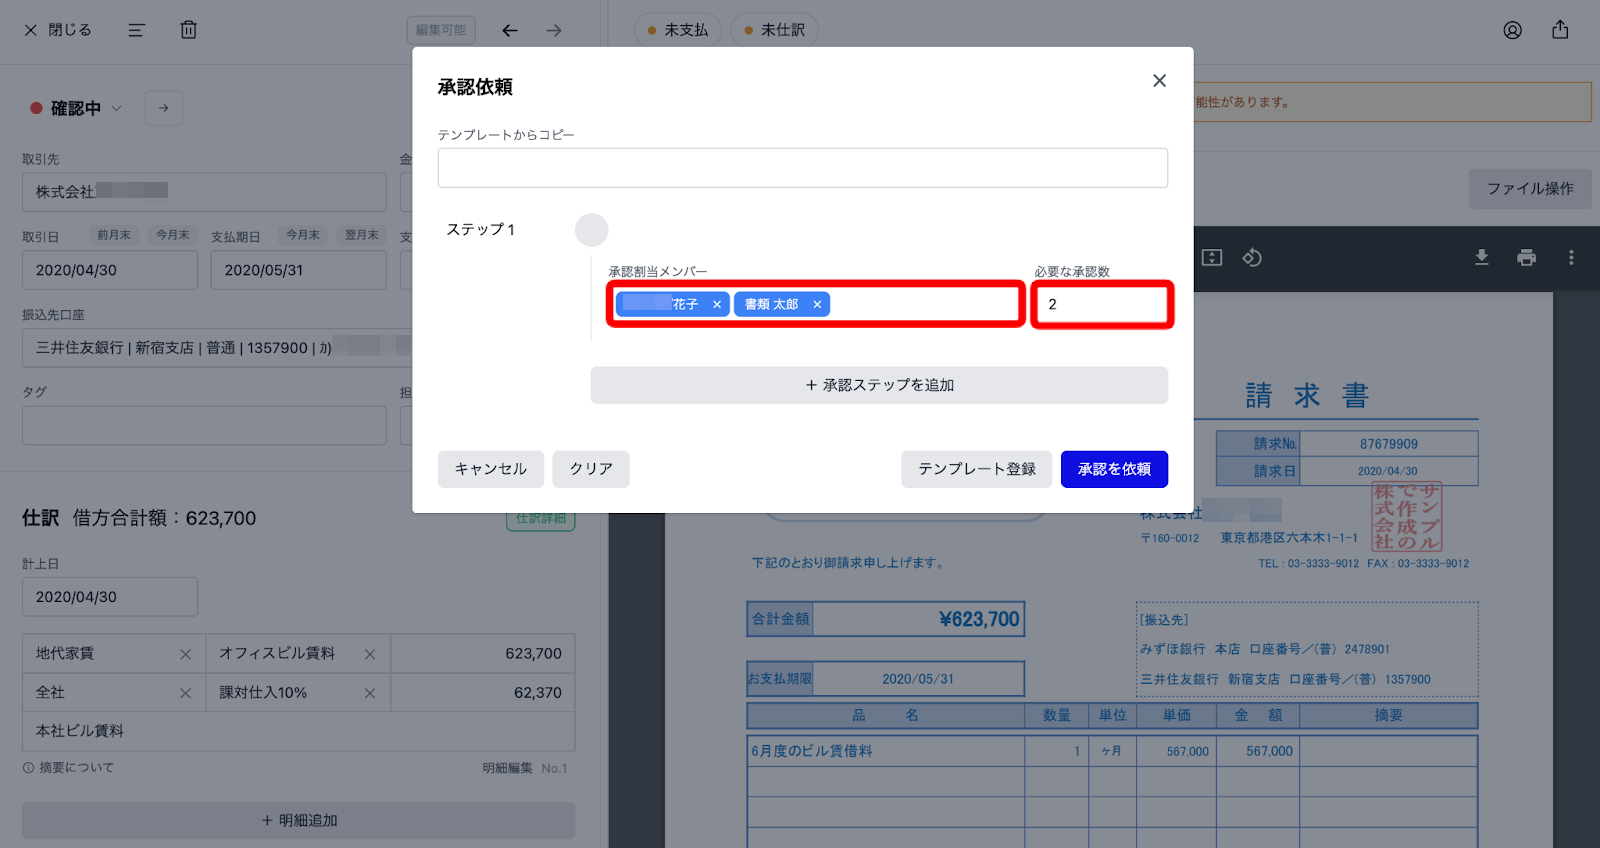Viewport: 1600px width, 848px height.
Task: Click the ステップ1 circle indicator
Action: (x=592, y=230)
